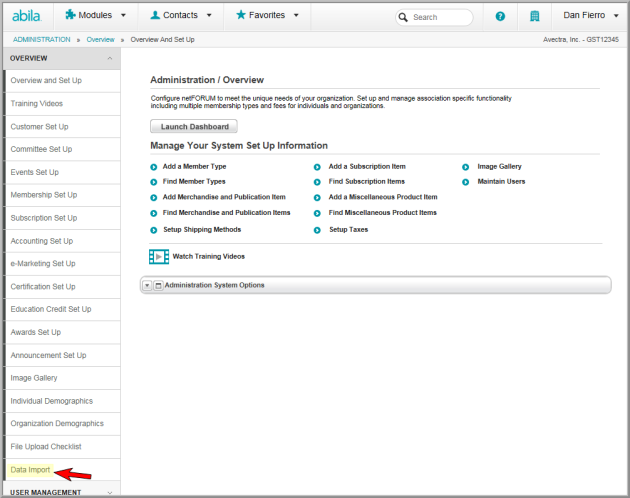Click bullet icon beside Setup Taxes
Image resolution: width=630 pixels, height=498 pixels.
[317, 230]
